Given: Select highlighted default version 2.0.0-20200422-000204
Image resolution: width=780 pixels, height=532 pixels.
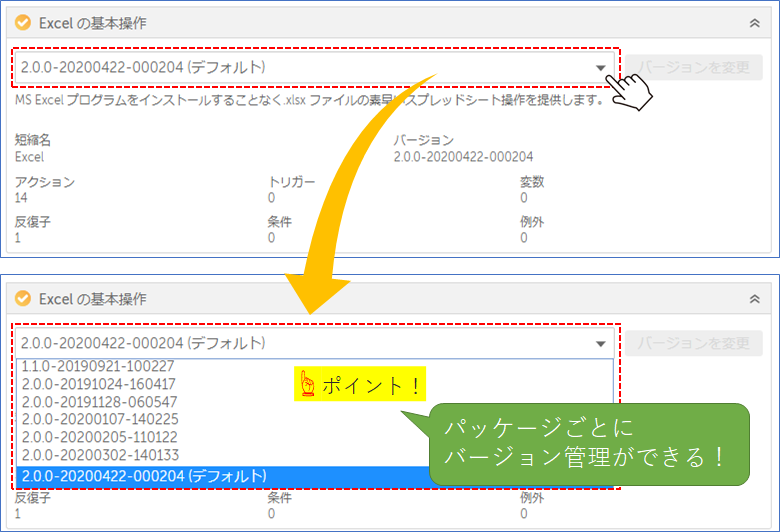Looking at the screenshot, I should (223, 476).
